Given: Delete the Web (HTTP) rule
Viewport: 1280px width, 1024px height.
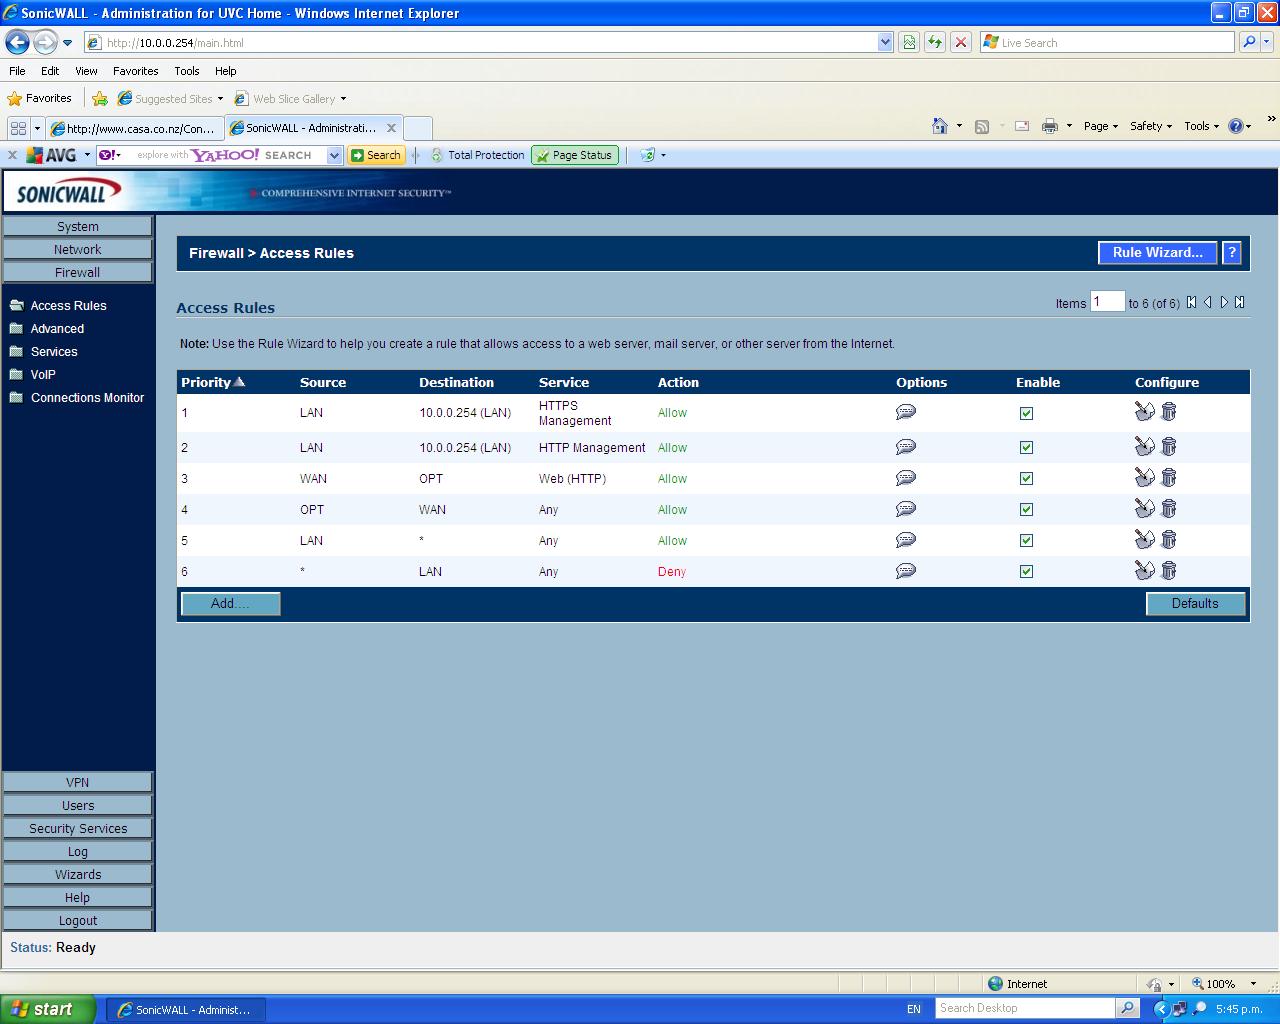Looking at the screenshot, I should coord(1169,477).
